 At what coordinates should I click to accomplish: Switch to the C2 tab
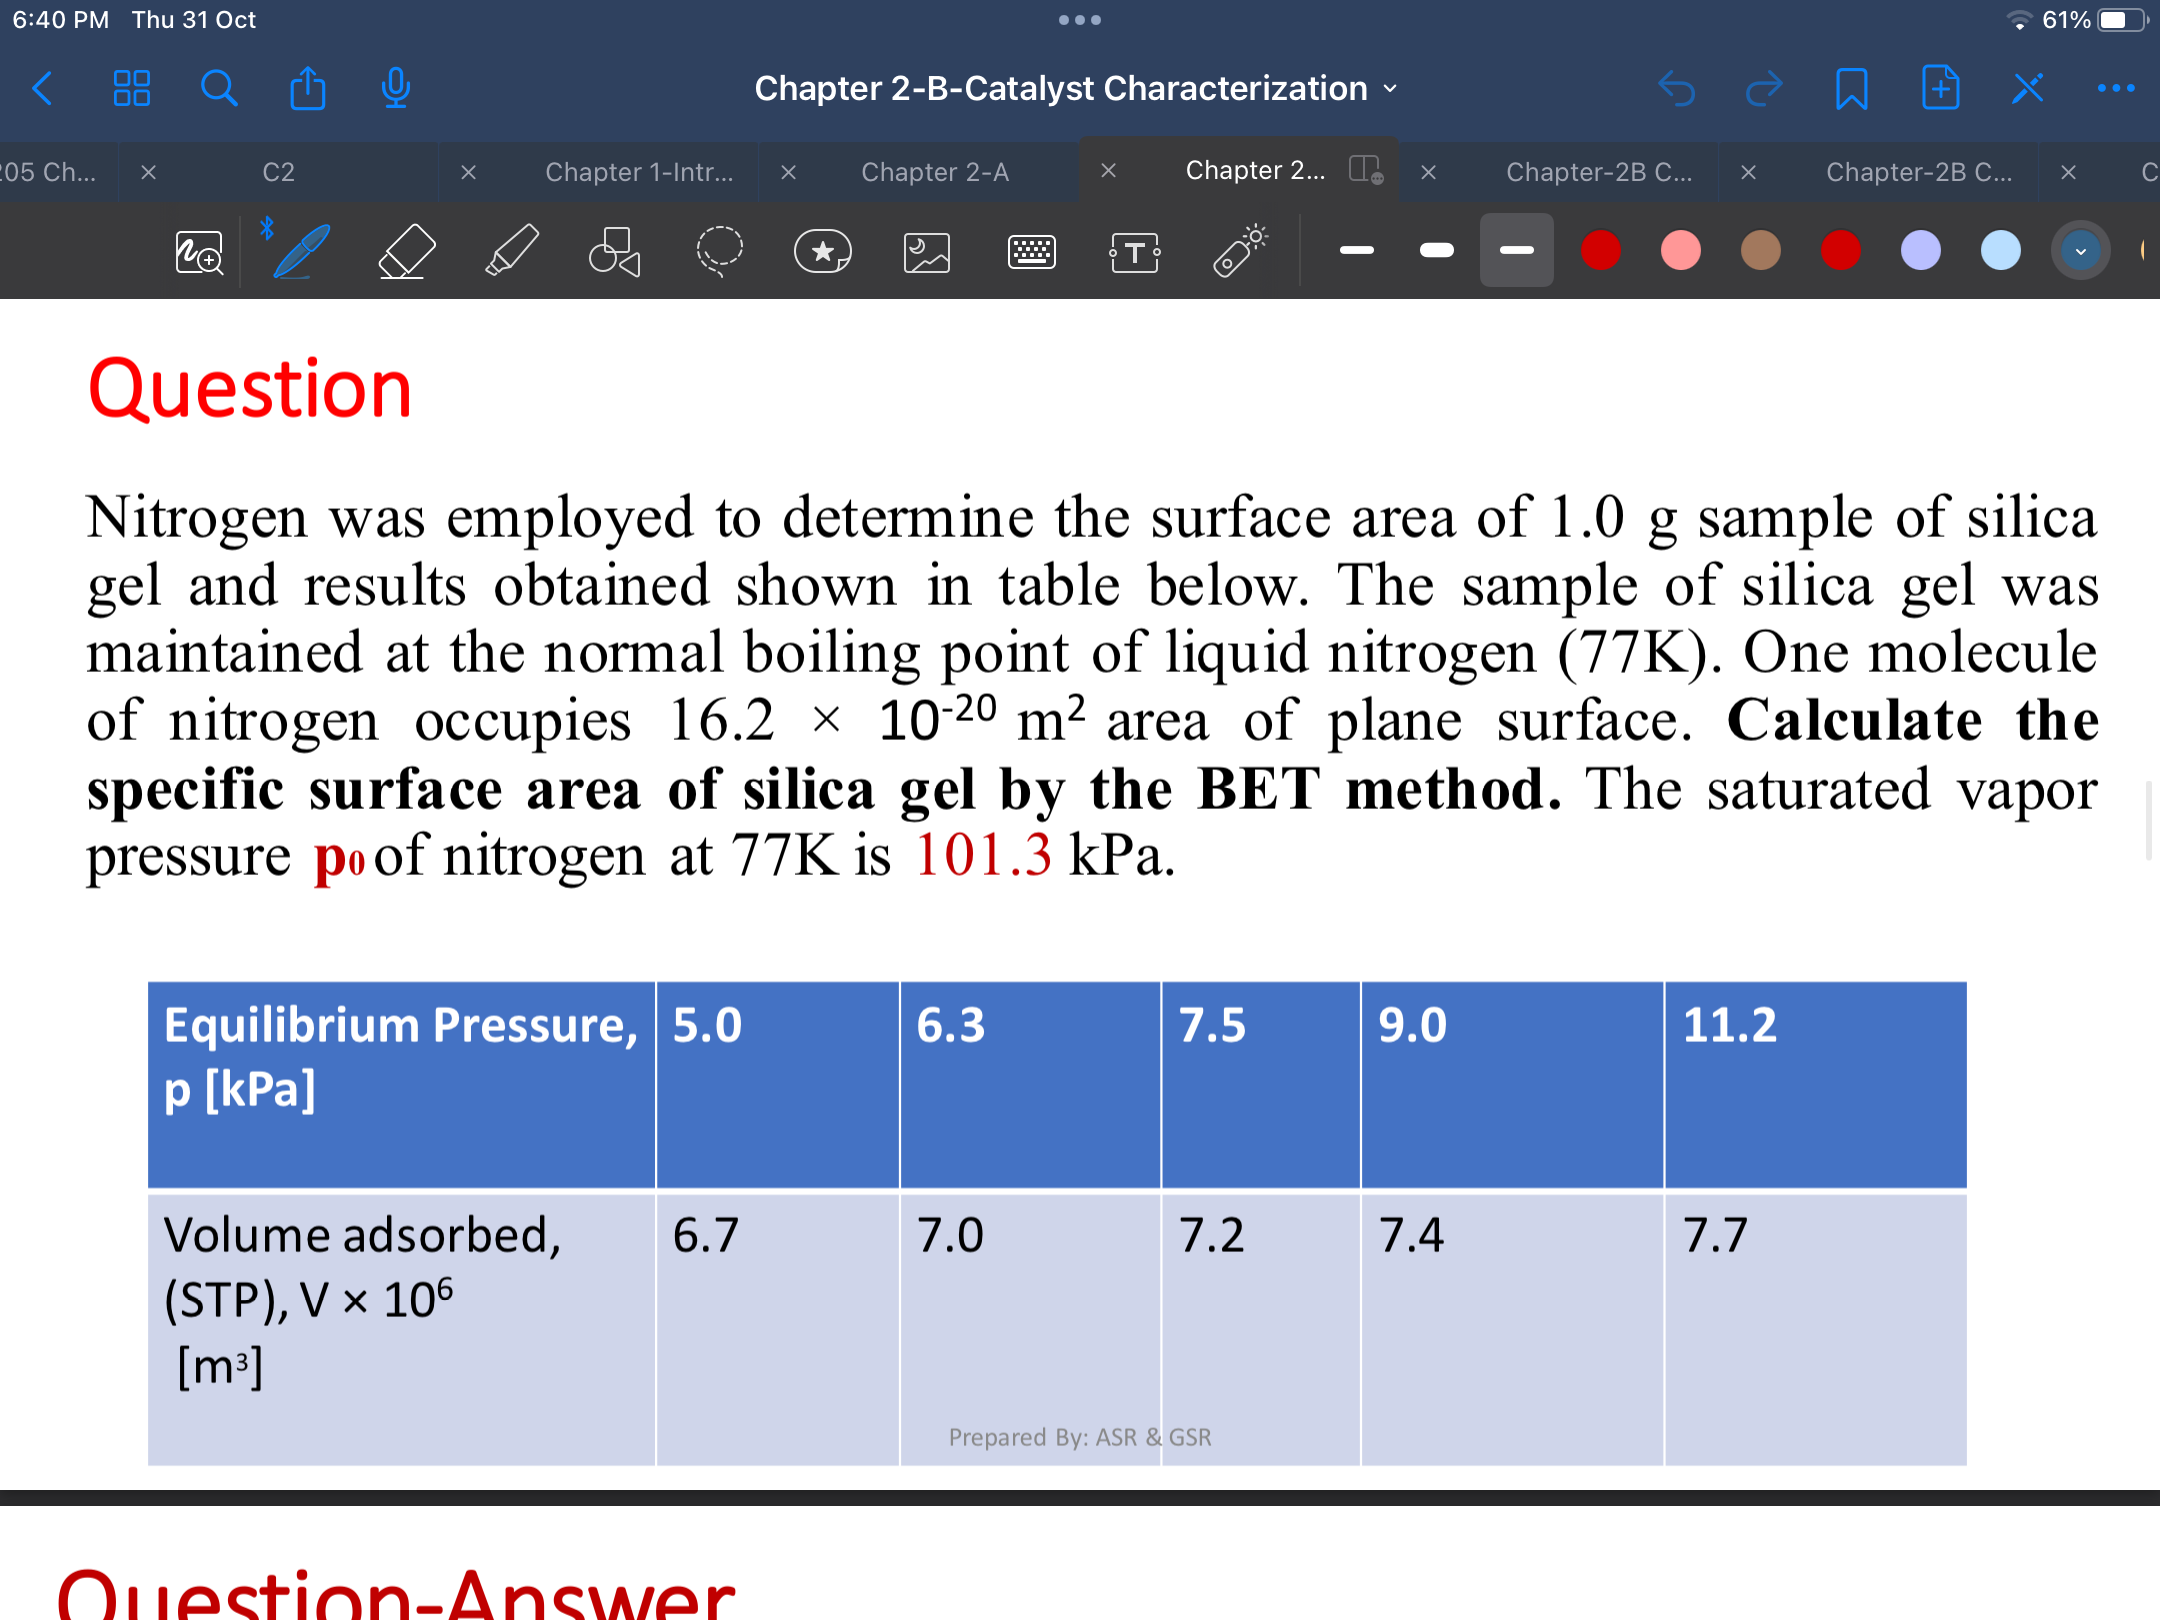pyautogui.click(x=278, y=172)
